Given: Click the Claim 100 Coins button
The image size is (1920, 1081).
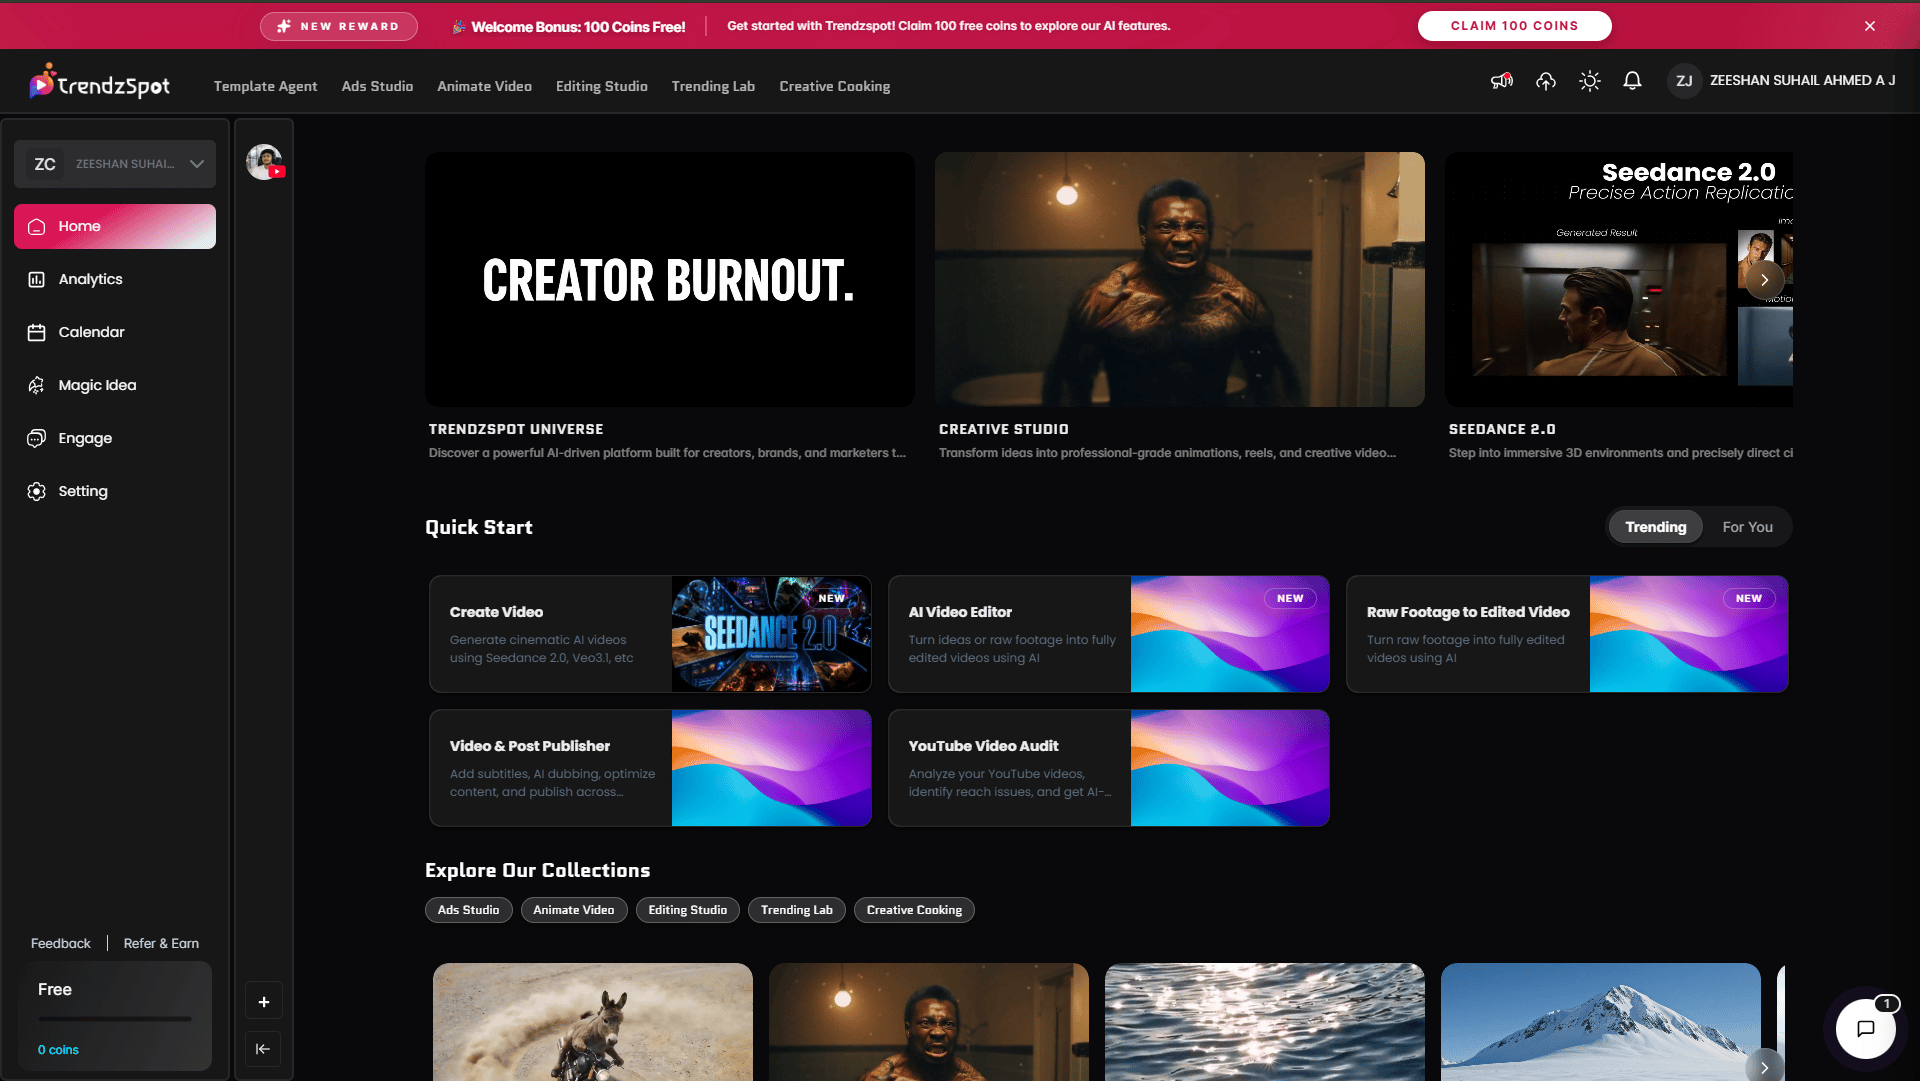Looking at the screenshot, I should coord(1515,26).
